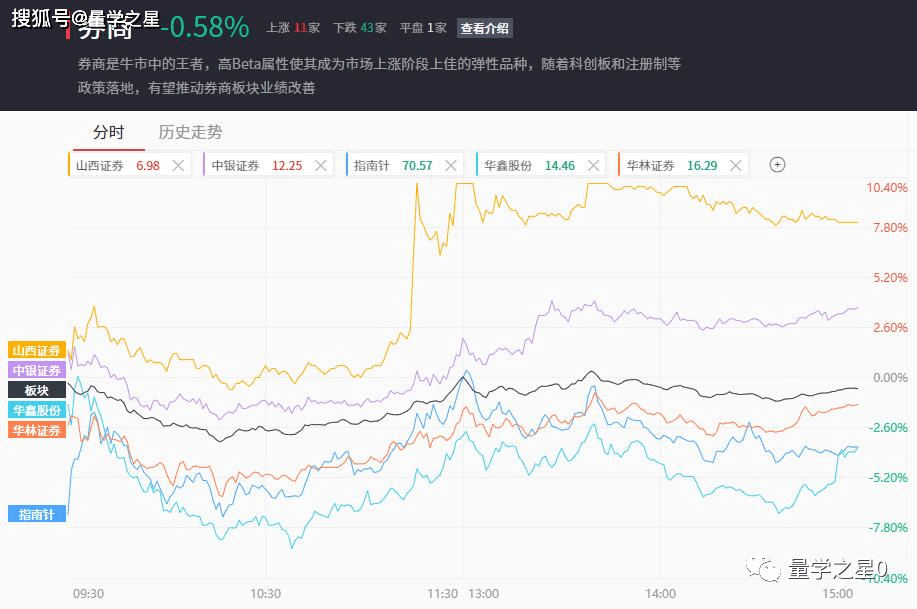Click the blue 指南针 line label
Viewport: 917px width, 609px height.
tap(36, 514)
